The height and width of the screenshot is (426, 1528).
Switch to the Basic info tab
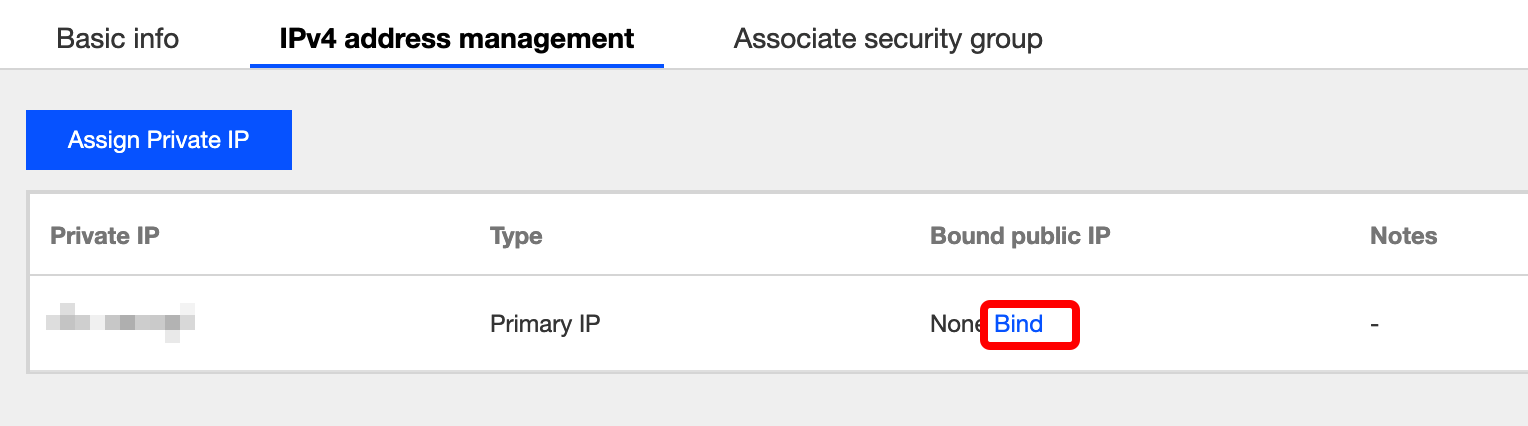[x=117, y=39]
